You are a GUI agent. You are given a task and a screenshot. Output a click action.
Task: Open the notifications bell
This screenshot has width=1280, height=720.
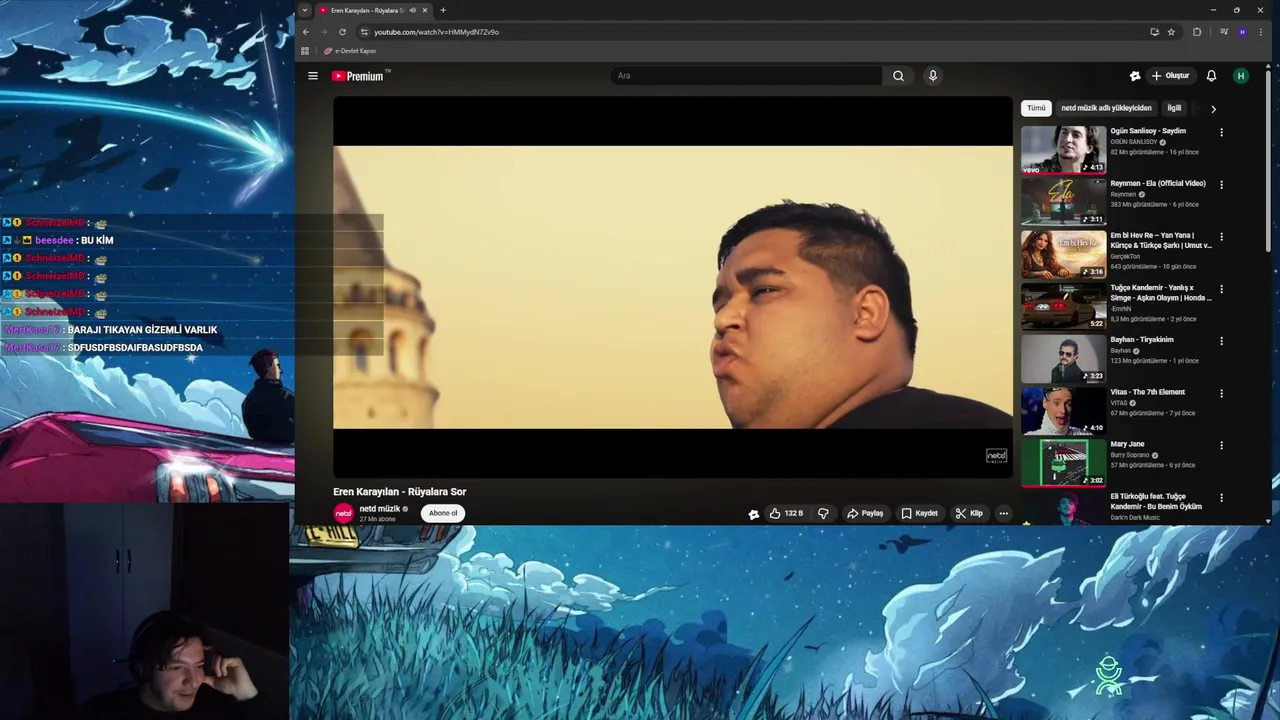coord(1211,76)
